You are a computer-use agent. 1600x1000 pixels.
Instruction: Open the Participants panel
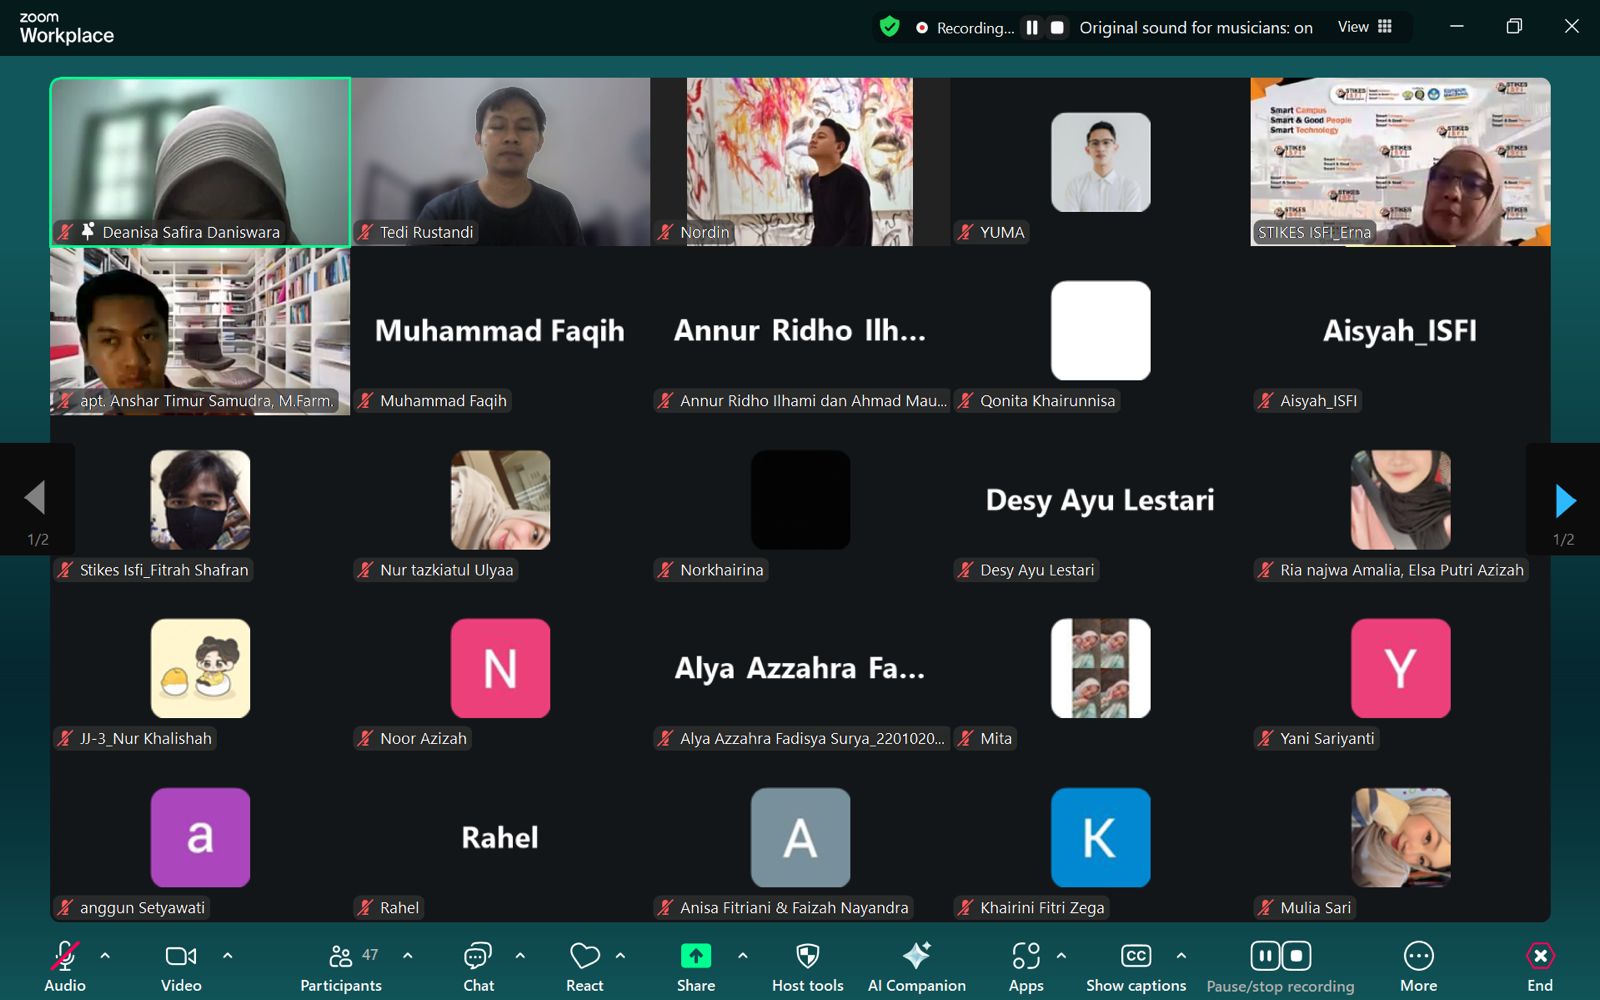click(x=341, y=967)
